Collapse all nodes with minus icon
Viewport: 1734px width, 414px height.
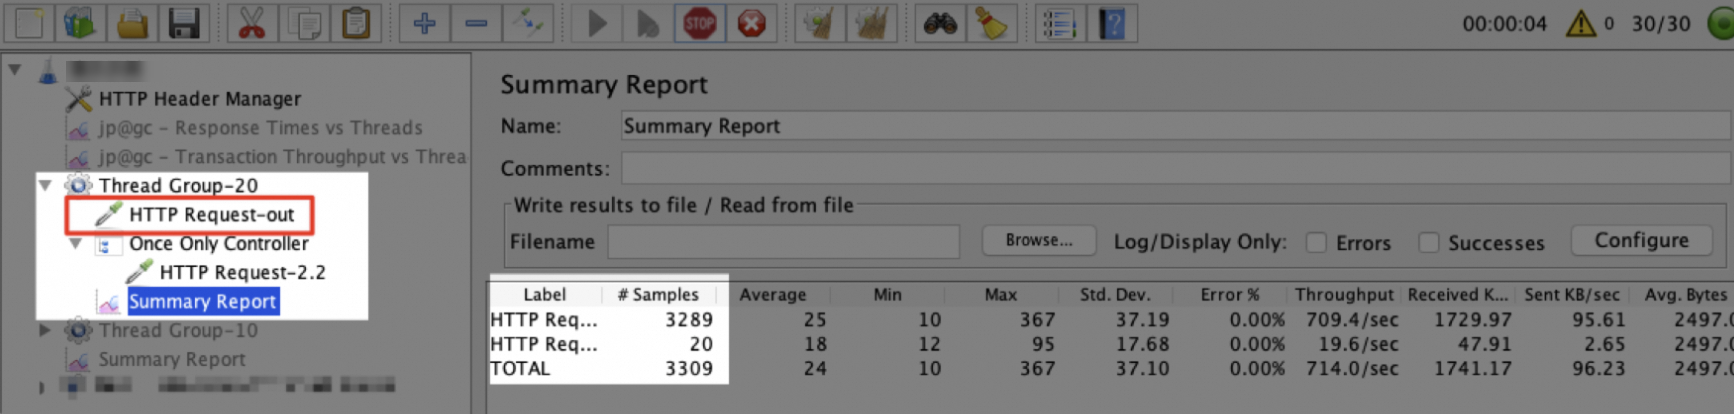click(476, 23)
